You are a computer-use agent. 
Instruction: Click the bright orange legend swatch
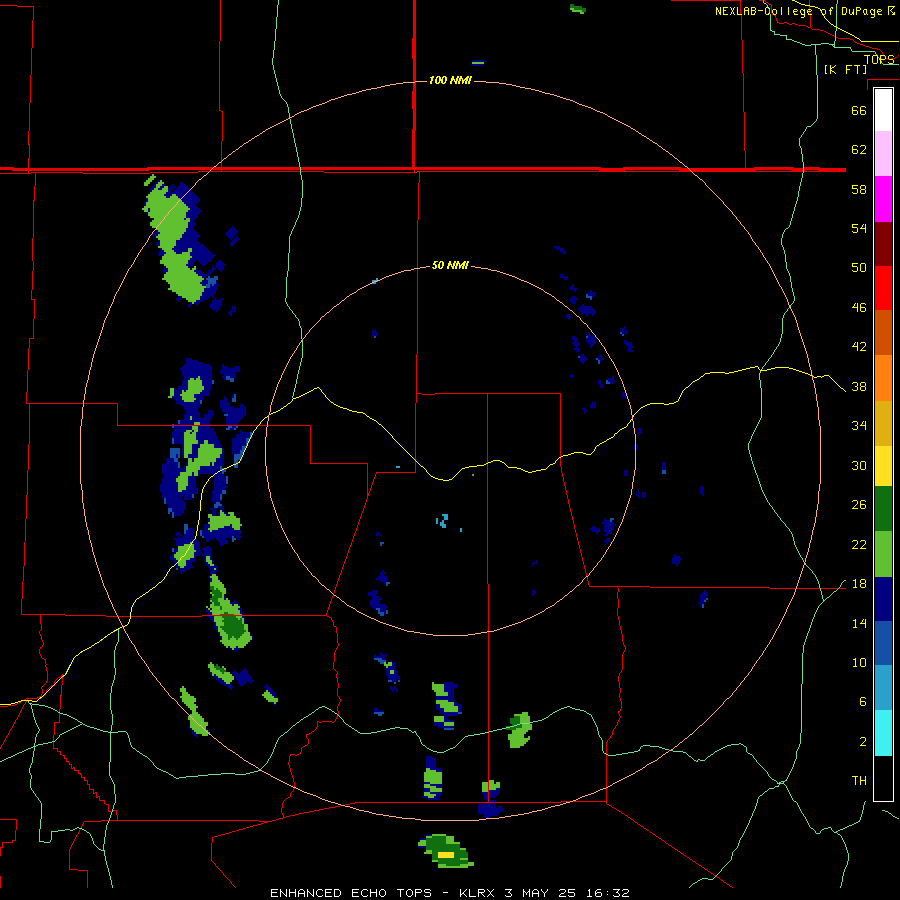(x=883, y=378)
